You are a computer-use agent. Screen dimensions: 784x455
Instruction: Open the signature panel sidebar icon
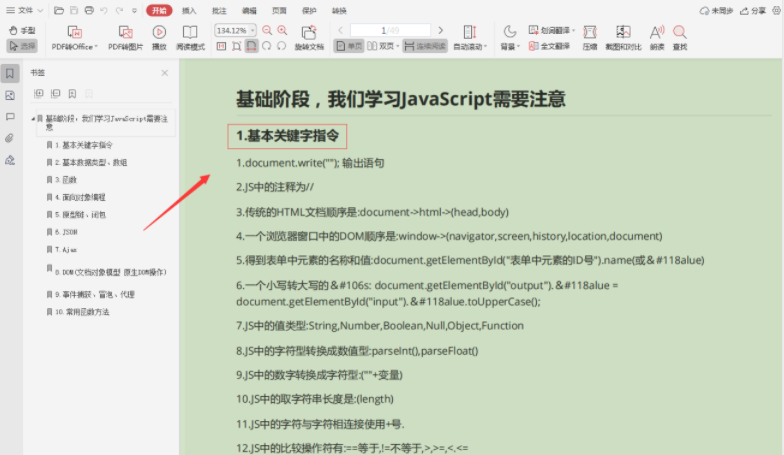tap(10, 160)
